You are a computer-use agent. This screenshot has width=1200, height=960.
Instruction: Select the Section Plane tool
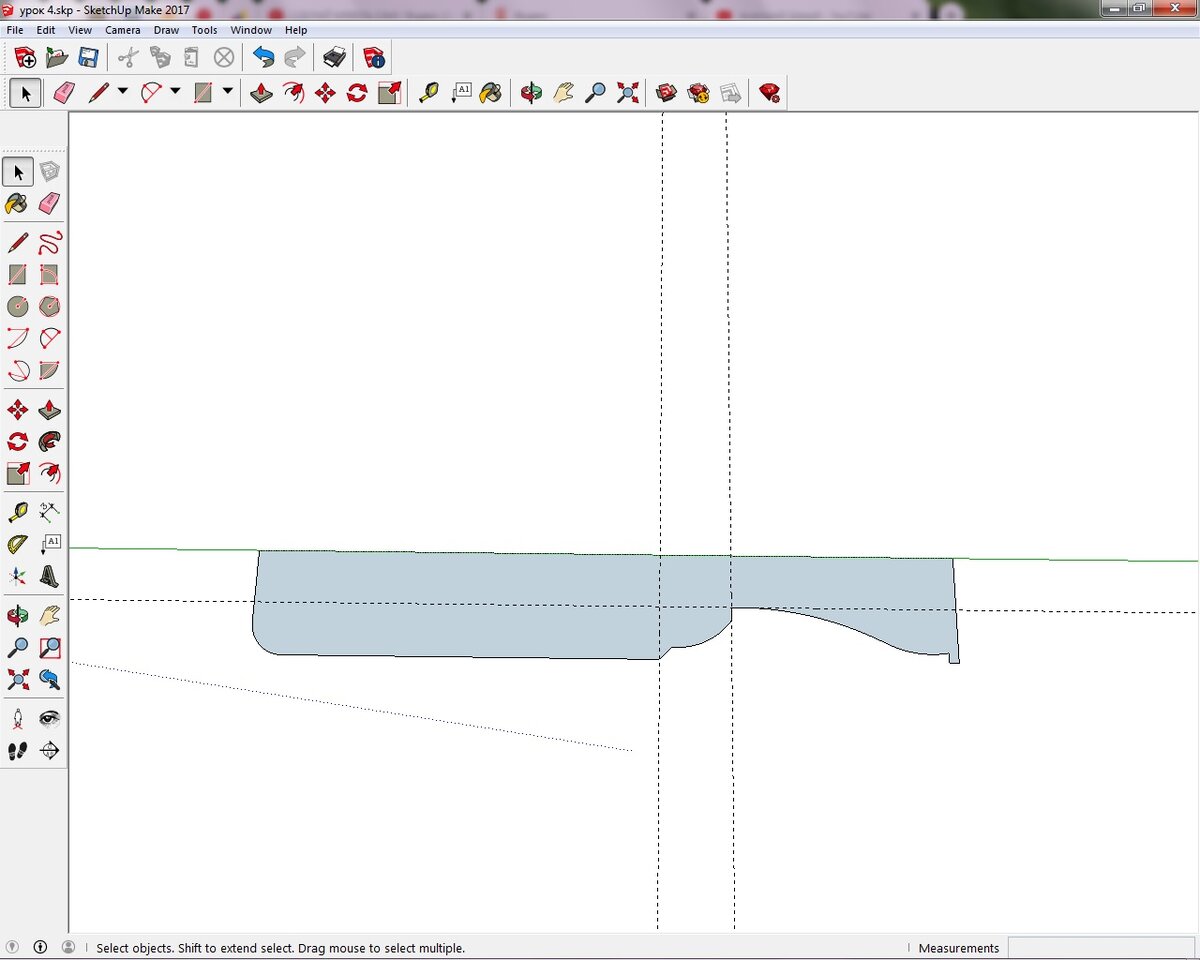(x=49, y=750)
